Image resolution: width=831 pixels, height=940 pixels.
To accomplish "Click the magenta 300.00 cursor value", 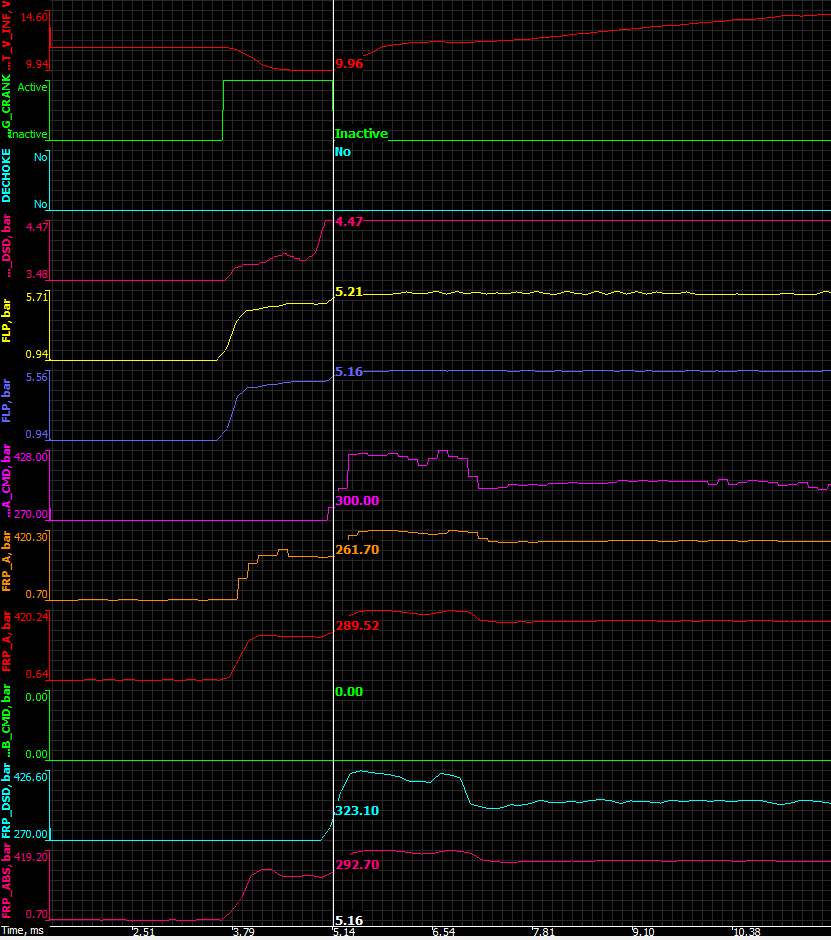I will [357, 501].
